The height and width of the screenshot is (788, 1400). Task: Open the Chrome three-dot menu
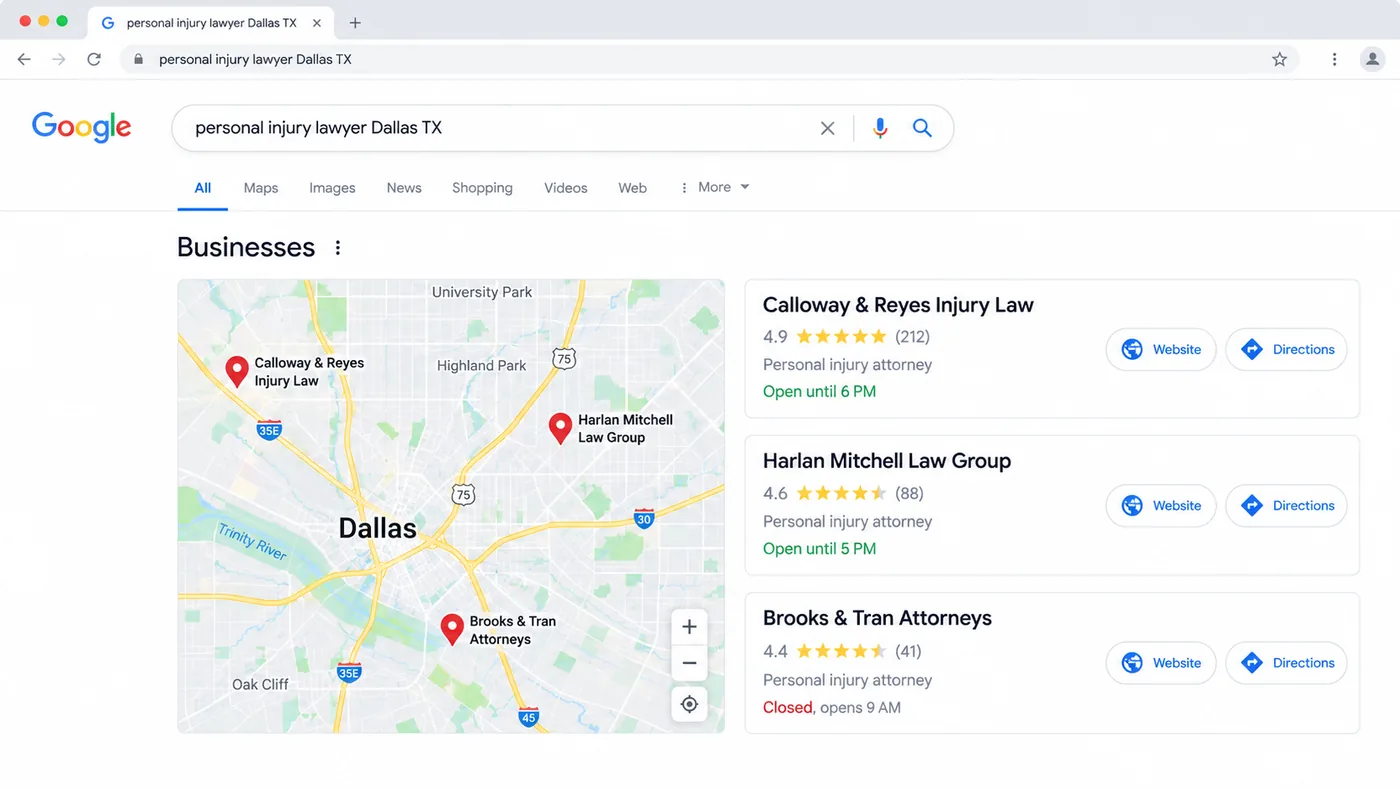(1334, 59)
